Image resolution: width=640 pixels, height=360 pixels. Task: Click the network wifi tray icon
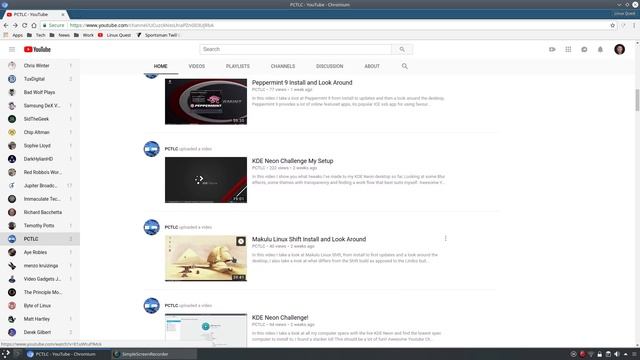591,354
